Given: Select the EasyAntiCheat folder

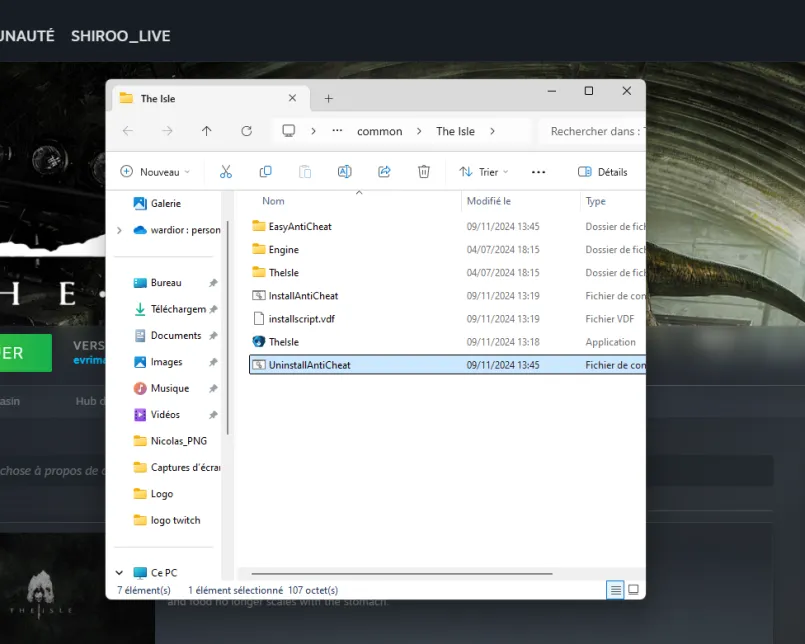Looking at the screenshot, I should tap(300, 226).
